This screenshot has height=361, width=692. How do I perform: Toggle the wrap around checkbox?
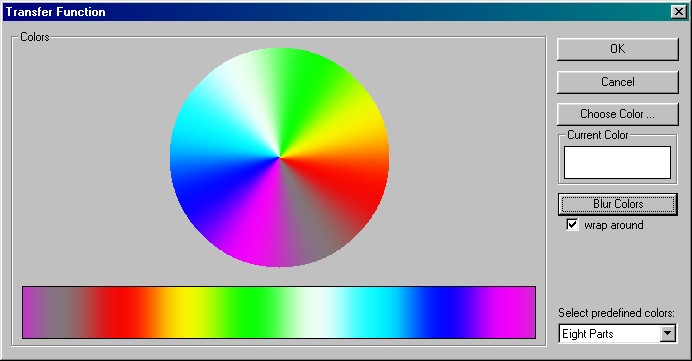pyautogui.click(x=572, y=225)
